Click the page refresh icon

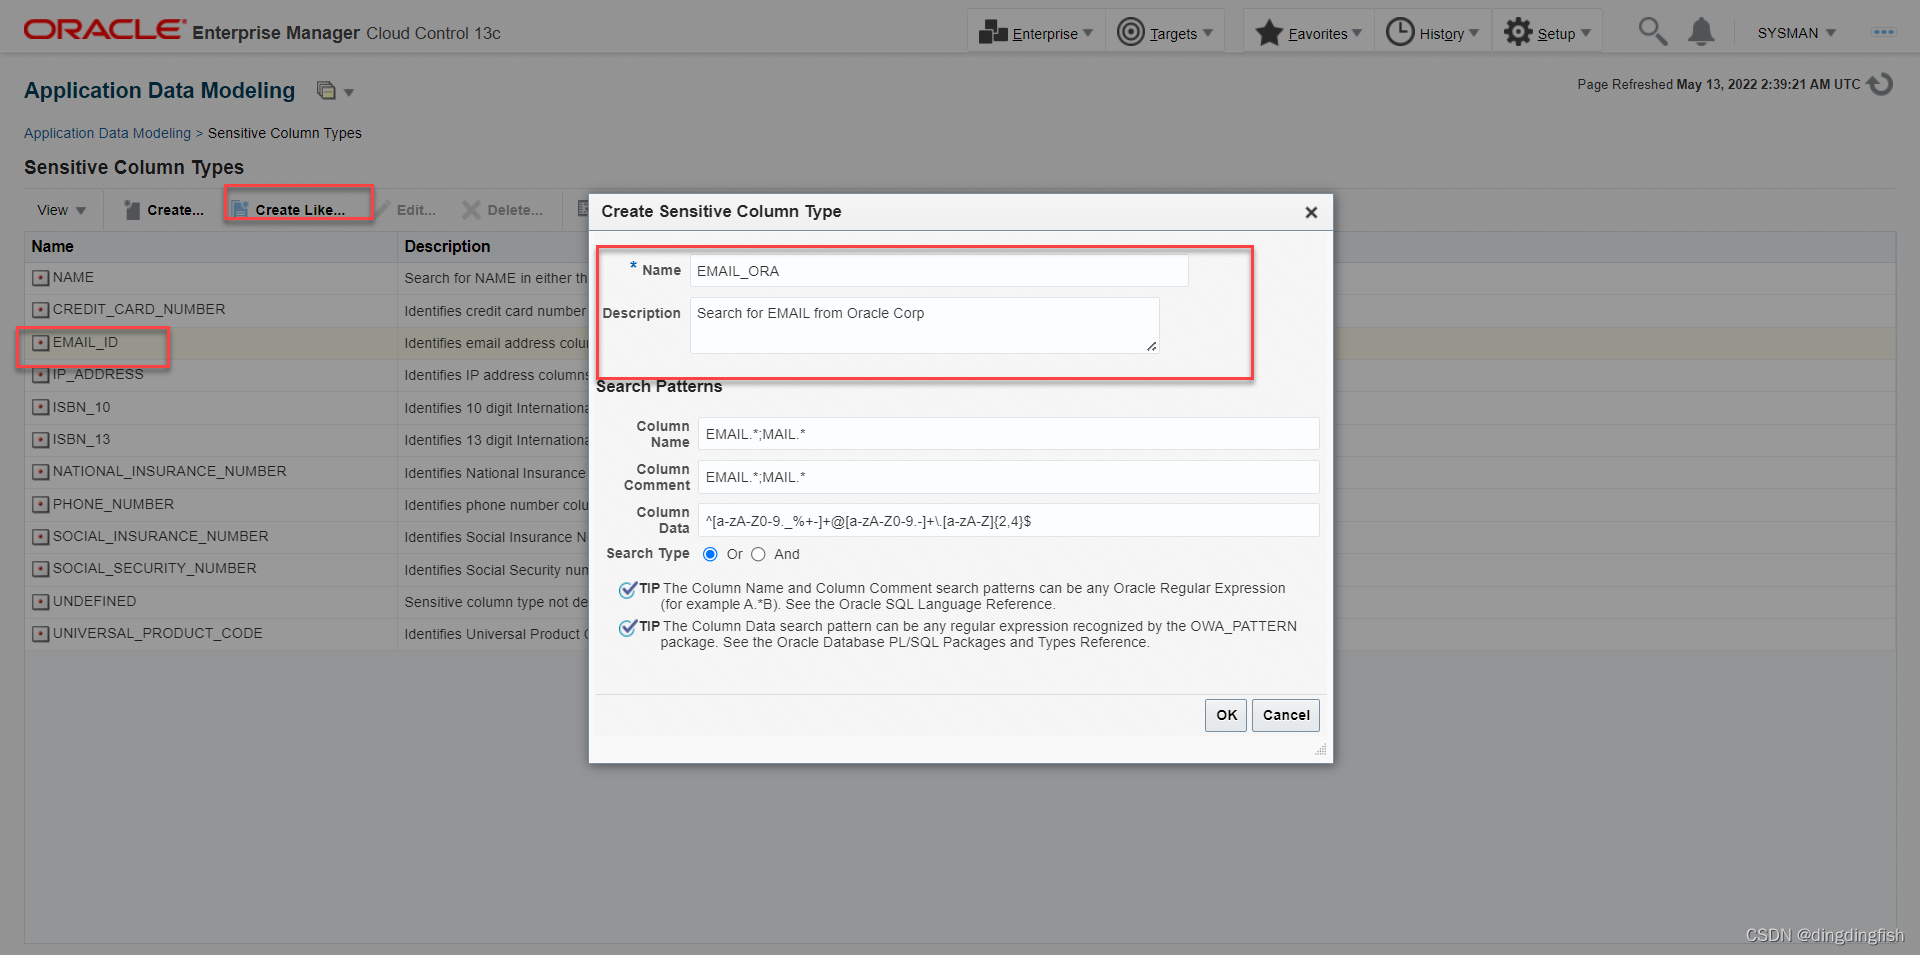pos(1880,84)
